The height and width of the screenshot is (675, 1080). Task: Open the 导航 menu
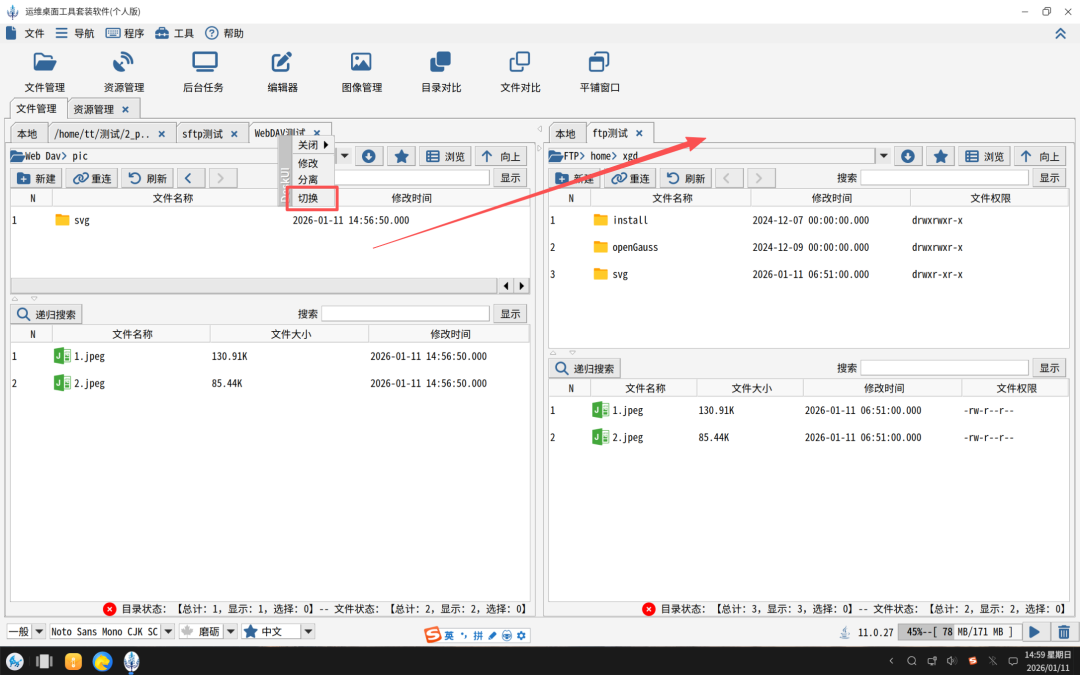(x=75, y=33)
